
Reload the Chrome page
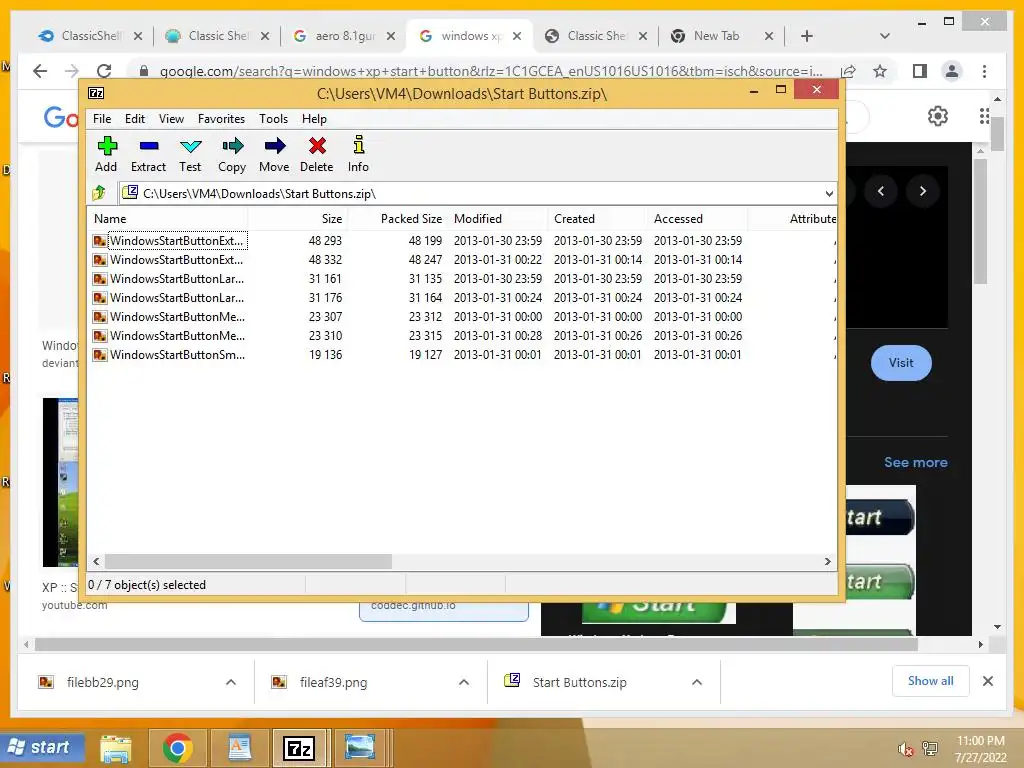(x=104, y=71)
